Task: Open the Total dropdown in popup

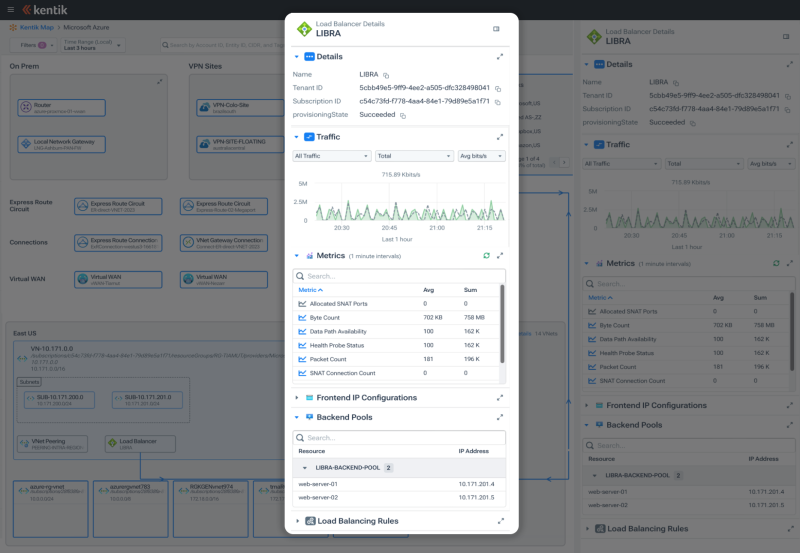Action: click(x=414, y=156)
